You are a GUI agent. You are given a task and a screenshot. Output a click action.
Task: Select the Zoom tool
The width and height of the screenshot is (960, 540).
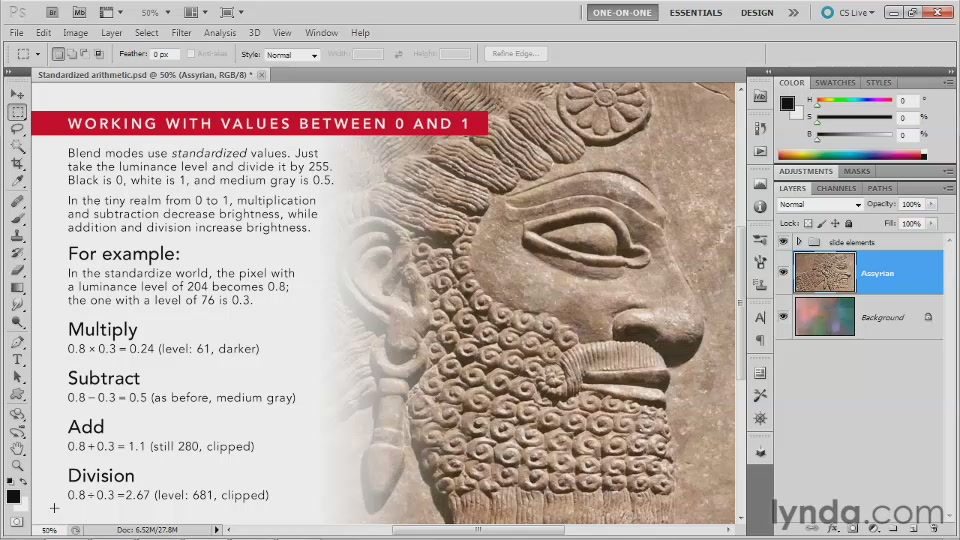[x=17, y=466]
